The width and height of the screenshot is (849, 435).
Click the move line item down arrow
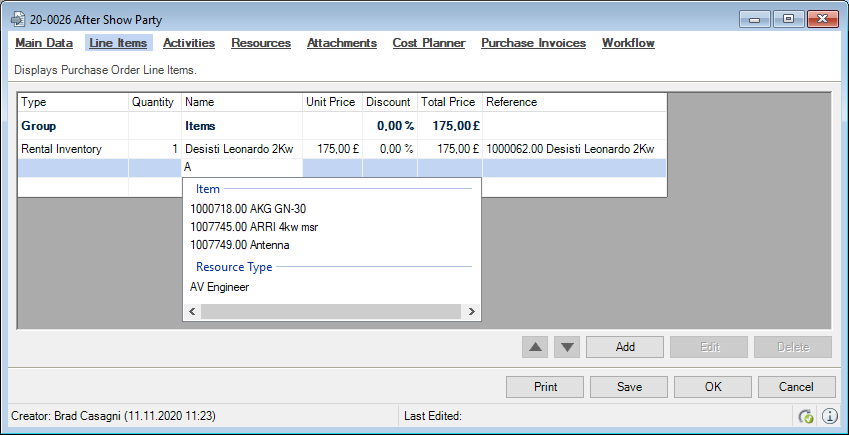coord(567,347)
